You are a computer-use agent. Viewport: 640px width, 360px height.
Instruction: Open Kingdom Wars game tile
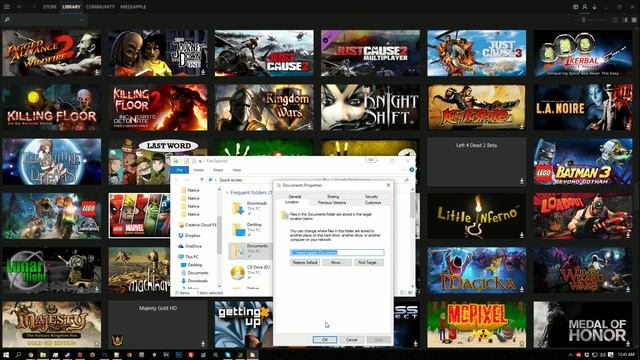pyautogui.click(x=264, y=107)
